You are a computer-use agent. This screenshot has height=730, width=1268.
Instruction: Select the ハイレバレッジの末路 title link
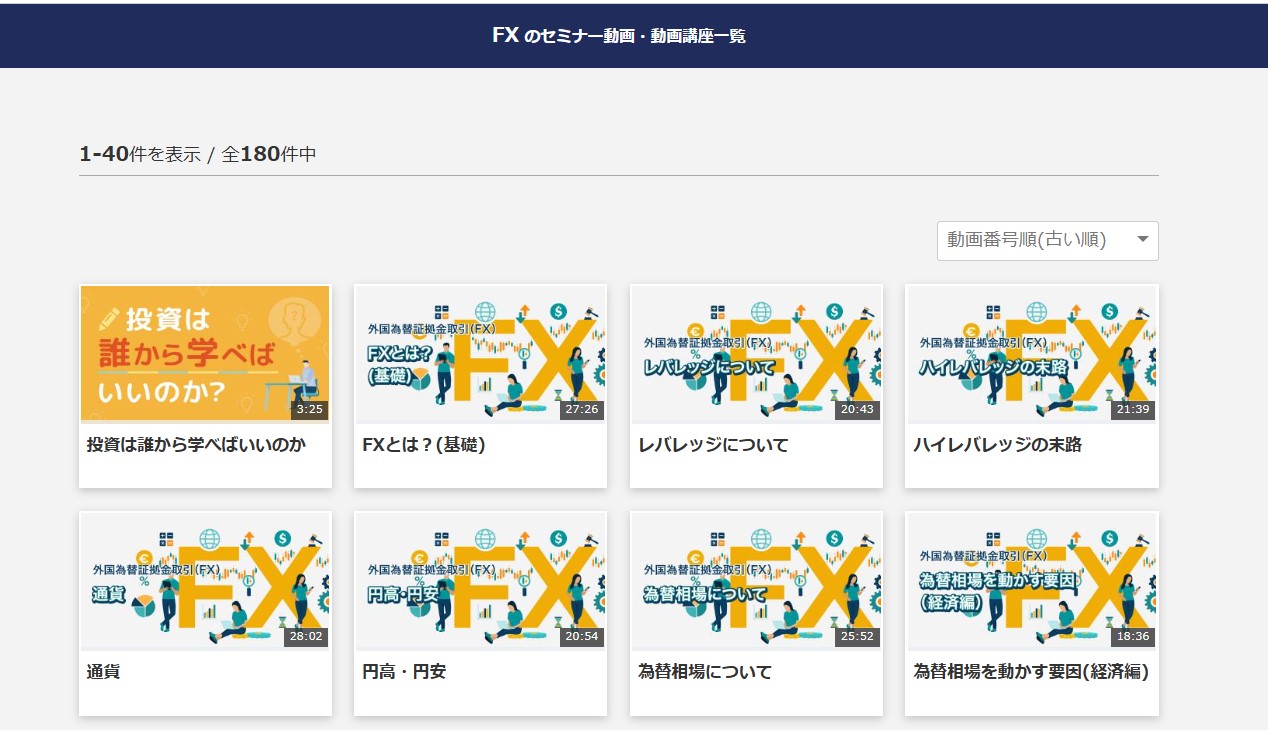[x=997, y=445]
